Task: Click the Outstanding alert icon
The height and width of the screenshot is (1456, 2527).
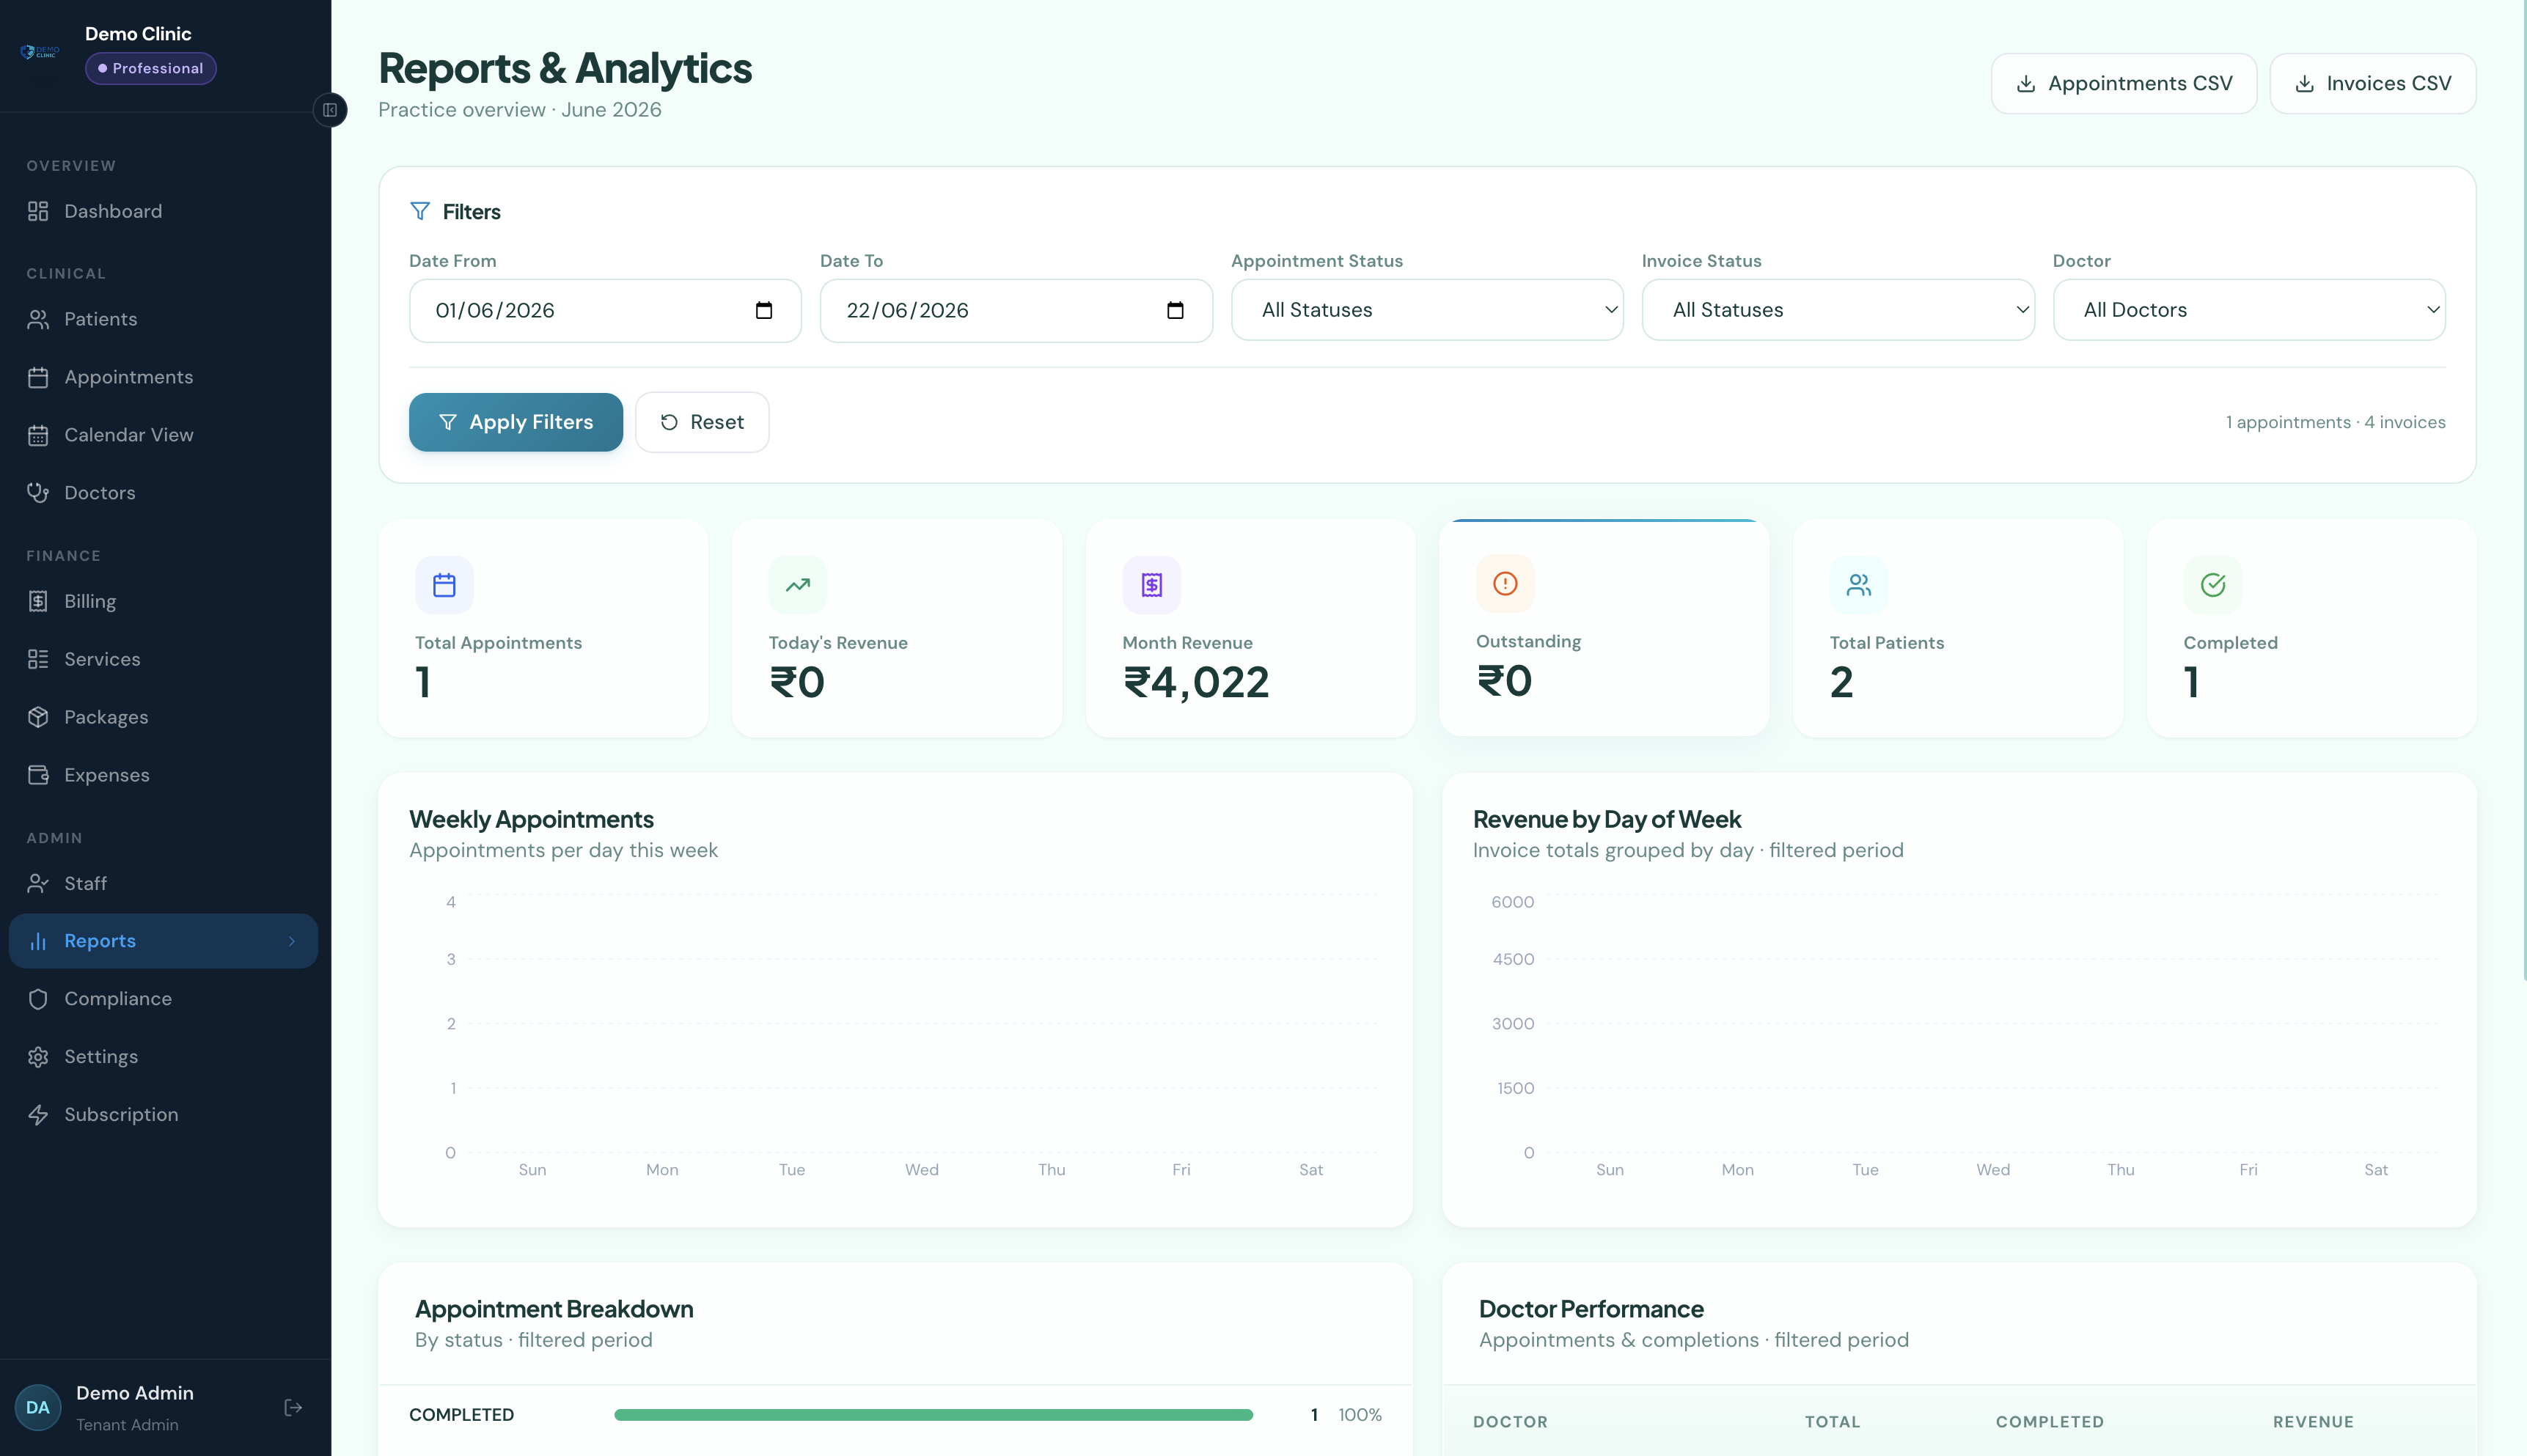Action: (x=1505, y=583)
